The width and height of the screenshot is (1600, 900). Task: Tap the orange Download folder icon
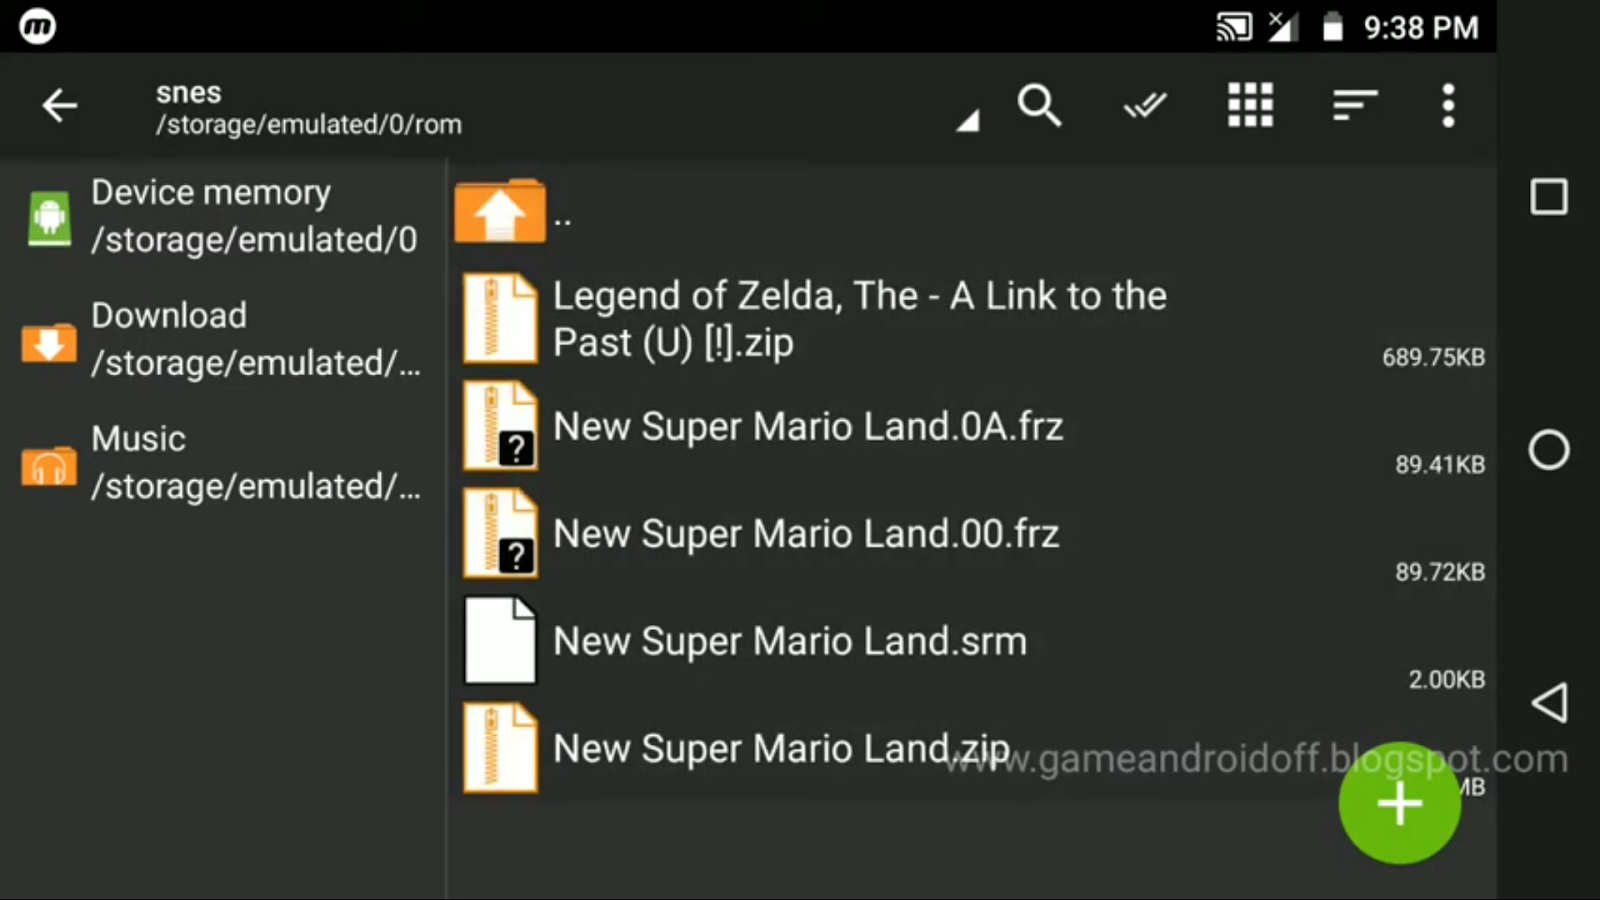tap(49, 342)
